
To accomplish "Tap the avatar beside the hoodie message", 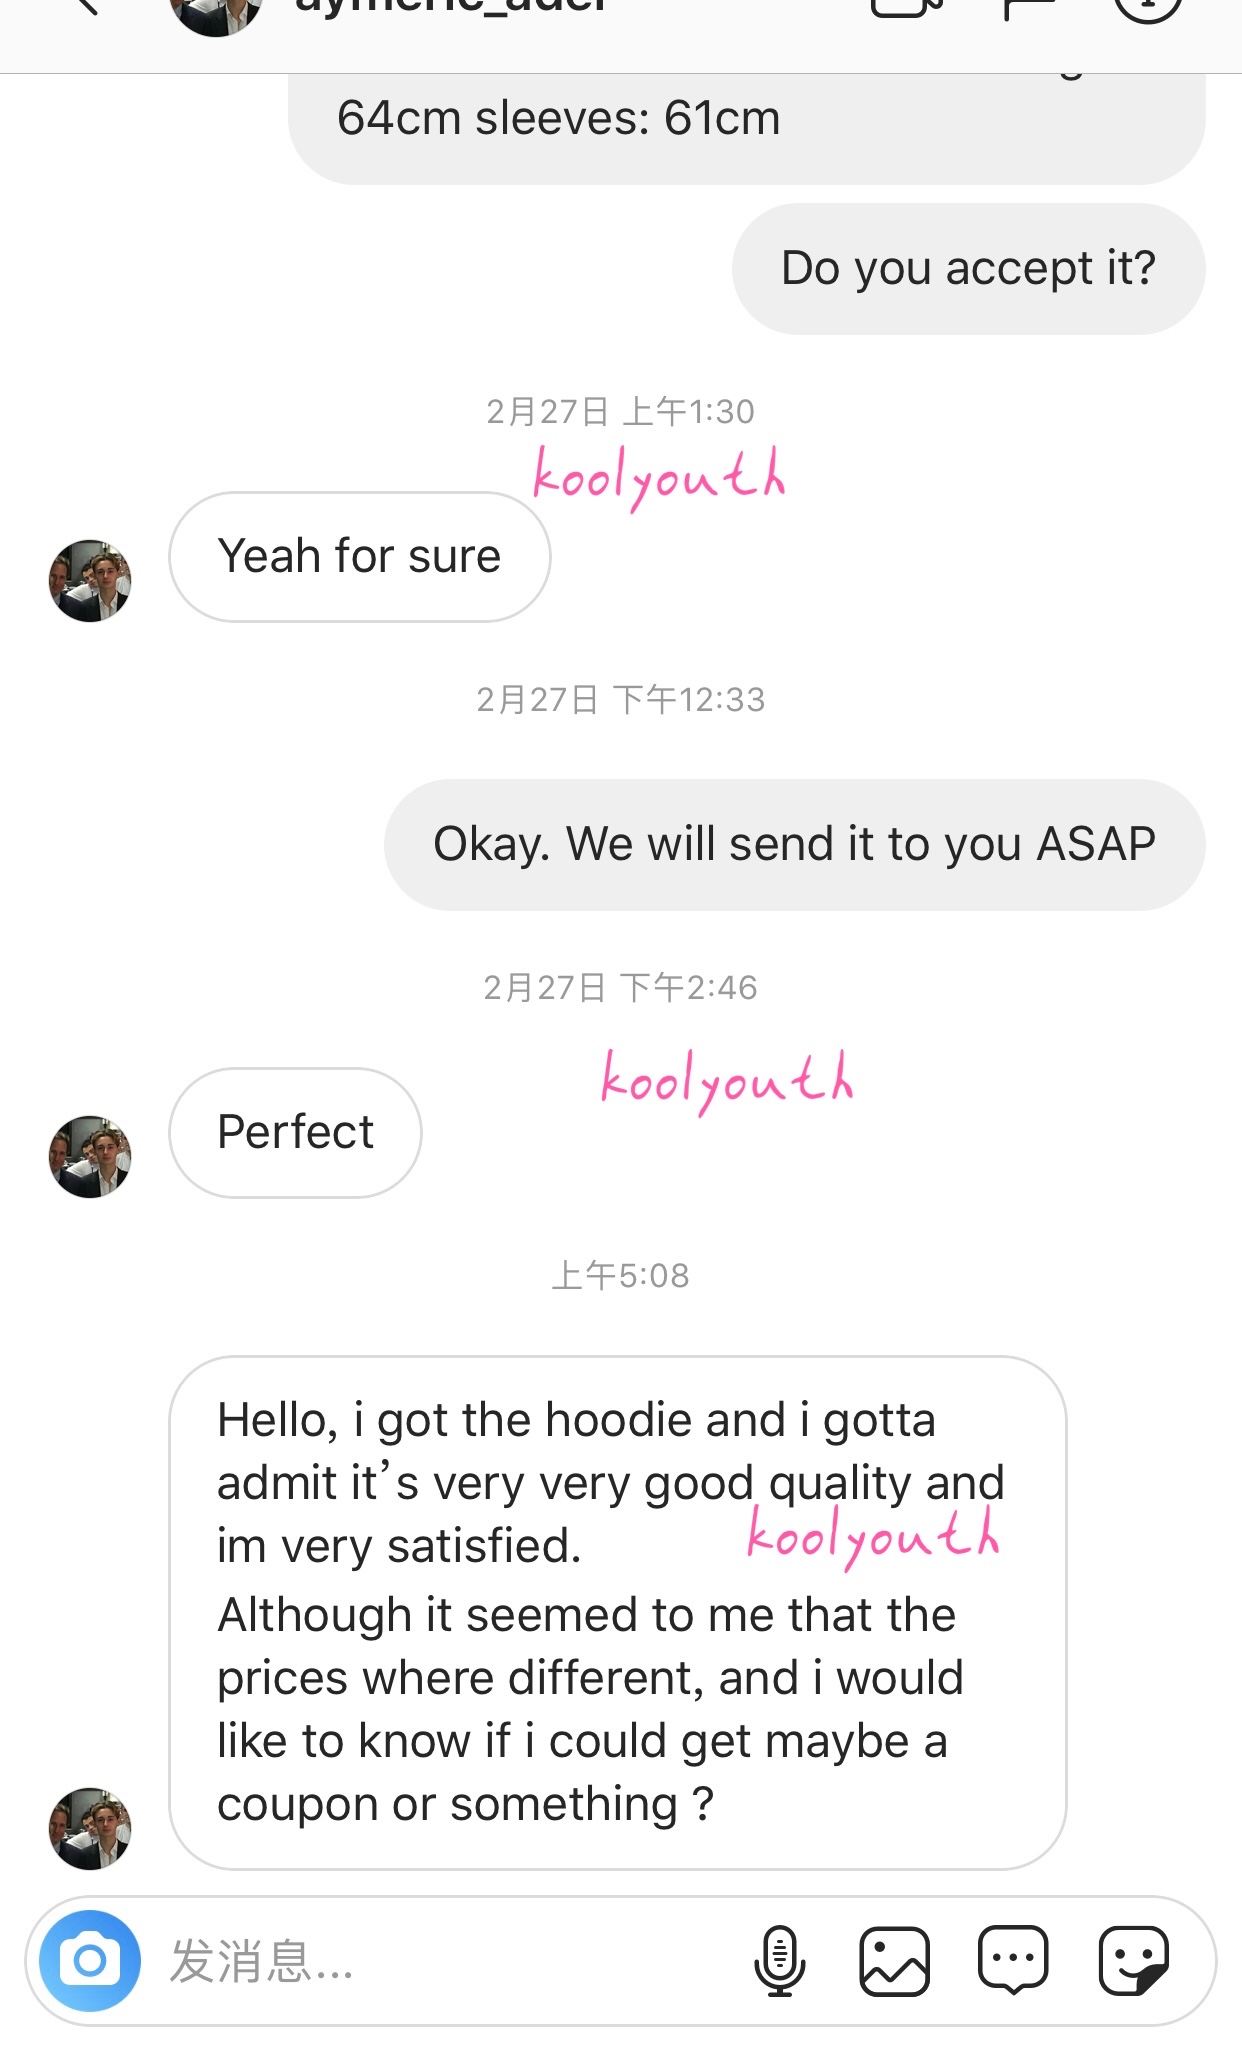I will (90, 1829).
